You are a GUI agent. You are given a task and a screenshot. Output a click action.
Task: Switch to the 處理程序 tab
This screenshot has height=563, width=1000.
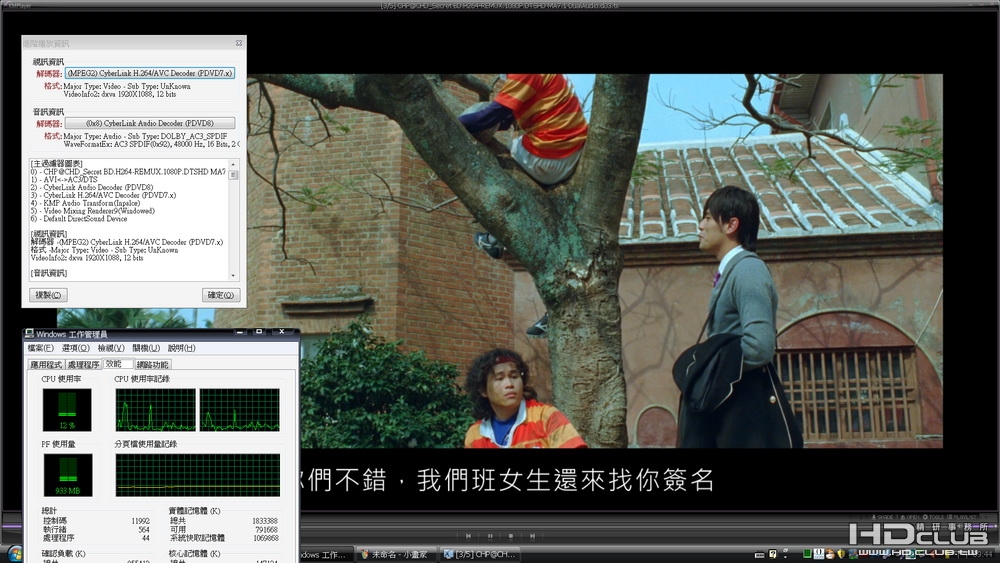pyautogui.click(x=84, y=365)
